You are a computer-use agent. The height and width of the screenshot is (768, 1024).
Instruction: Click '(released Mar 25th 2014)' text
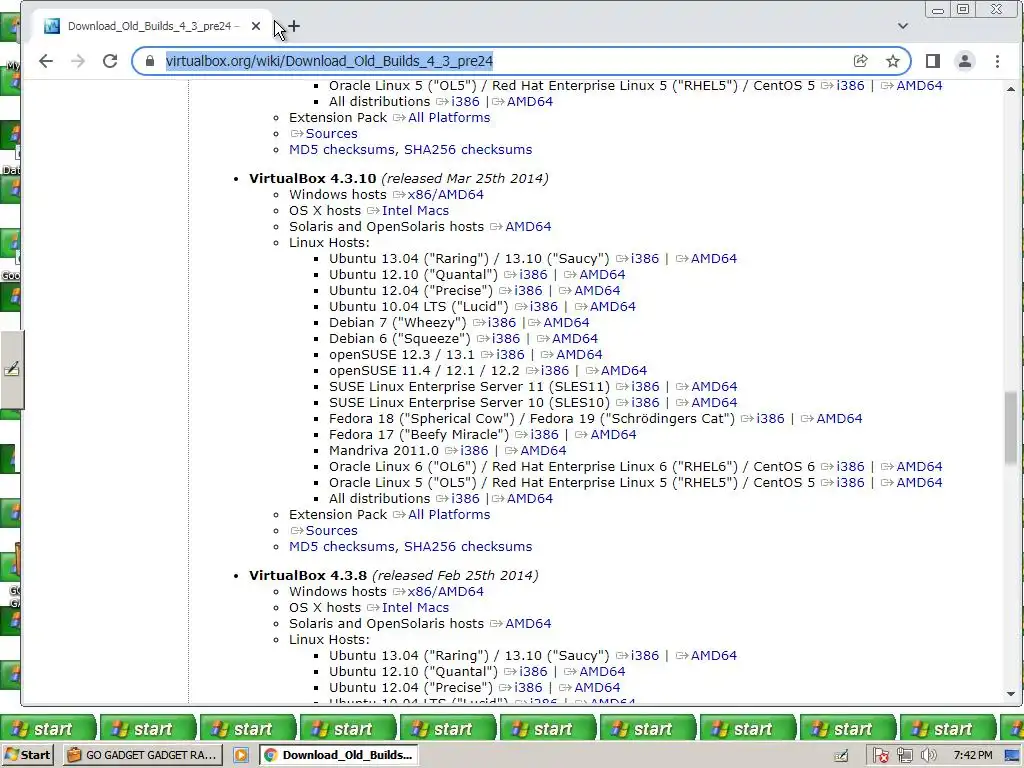465,178
